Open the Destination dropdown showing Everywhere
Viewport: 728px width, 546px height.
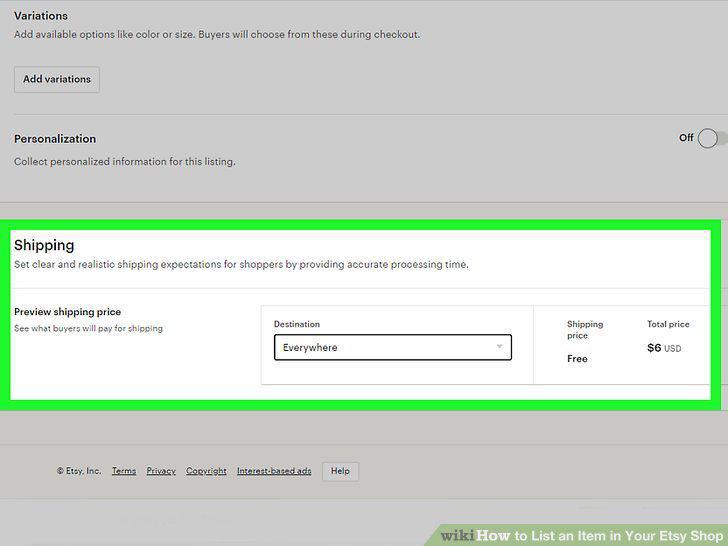click(x=393, y=347)
